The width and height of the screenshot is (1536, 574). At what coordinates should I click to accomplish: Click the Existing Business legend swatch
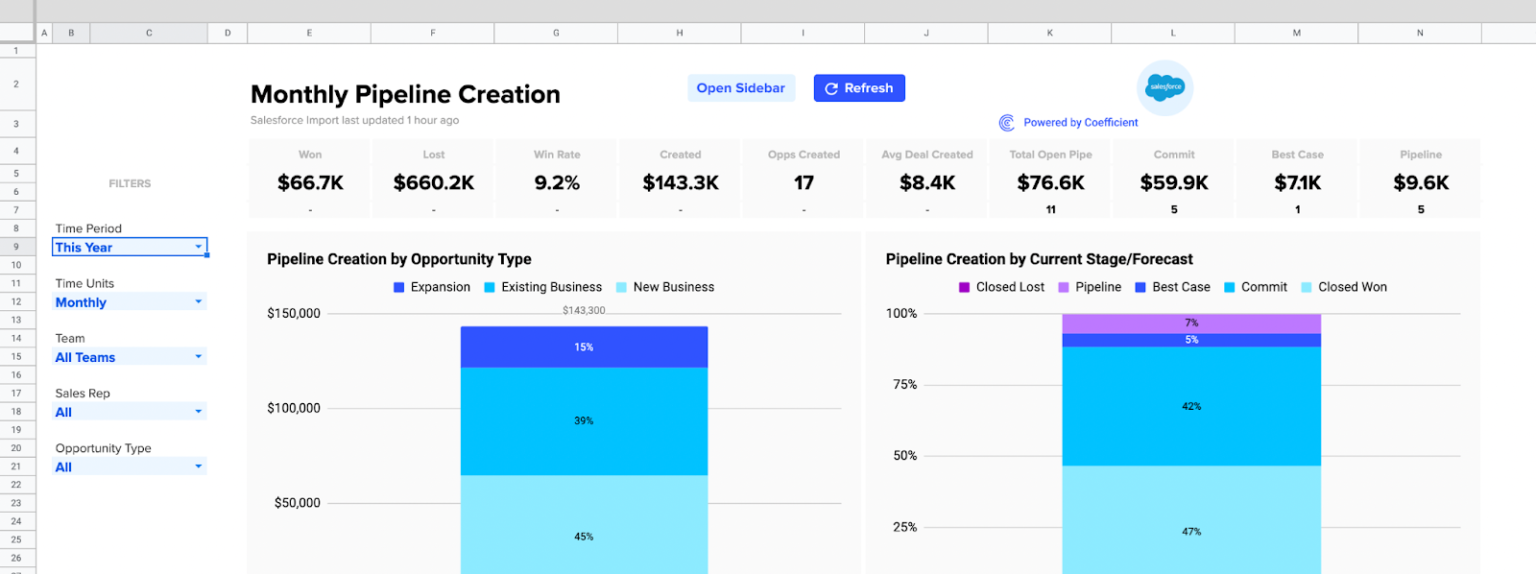[x=490, y=287]
